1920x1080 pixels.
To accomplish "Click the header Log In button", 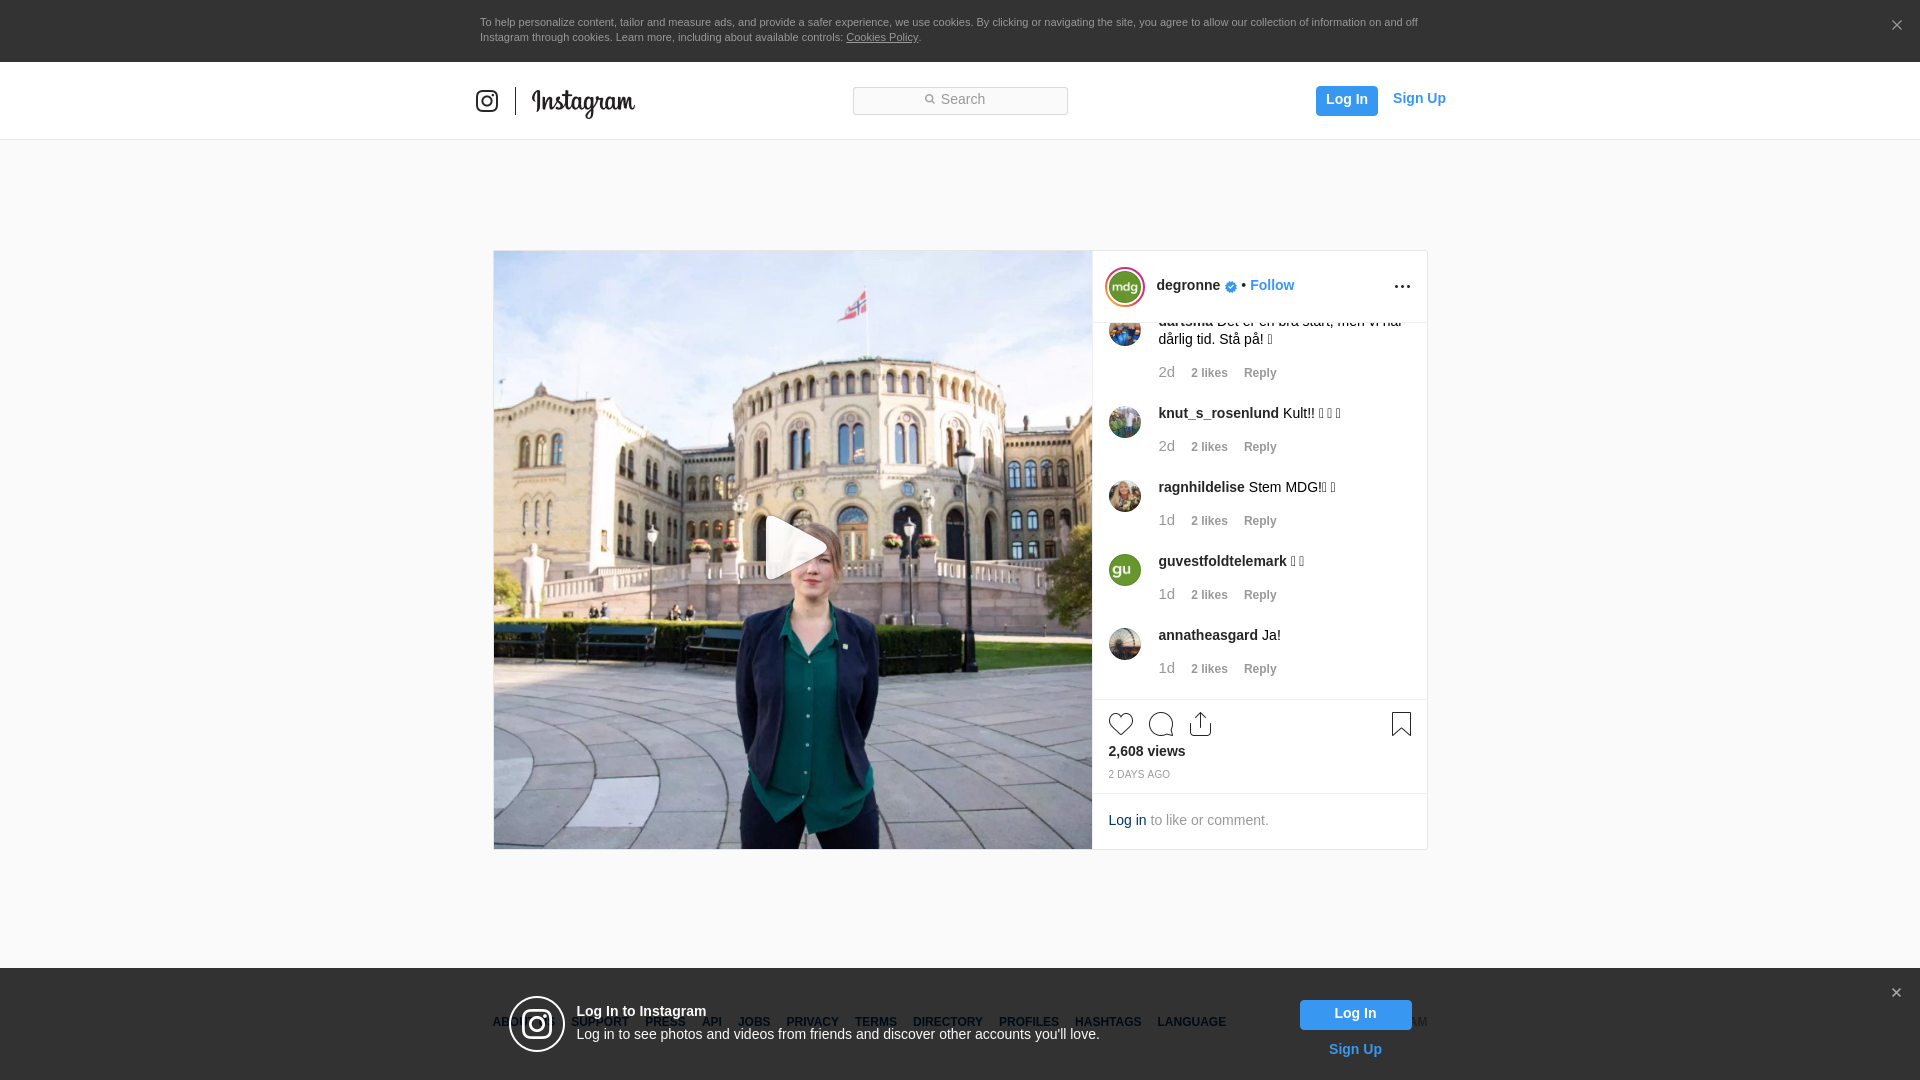I will (1346, 100).
